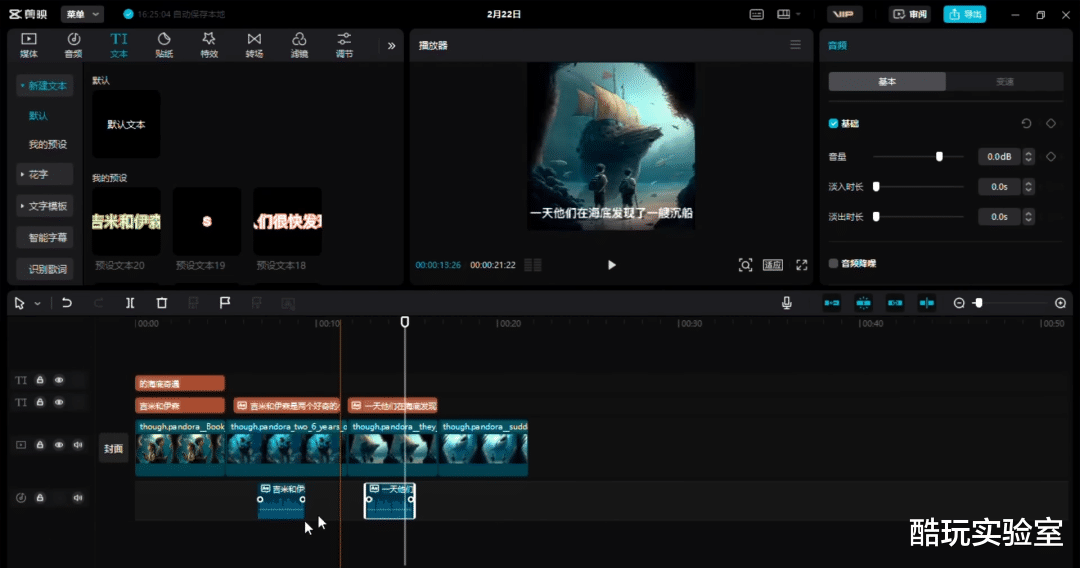Open the 音频 (Audio) tab in top toolbar
Image resolution: width=1080 pixels, height=568 pixels.
pos(74,45)
